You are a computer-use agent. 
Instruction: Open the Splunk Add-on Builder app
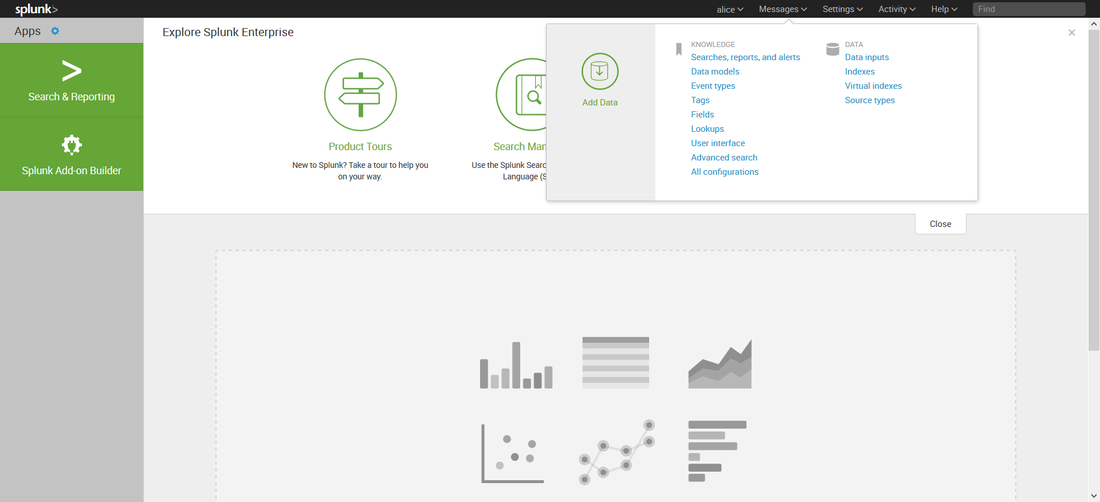[x=72, y=154]
